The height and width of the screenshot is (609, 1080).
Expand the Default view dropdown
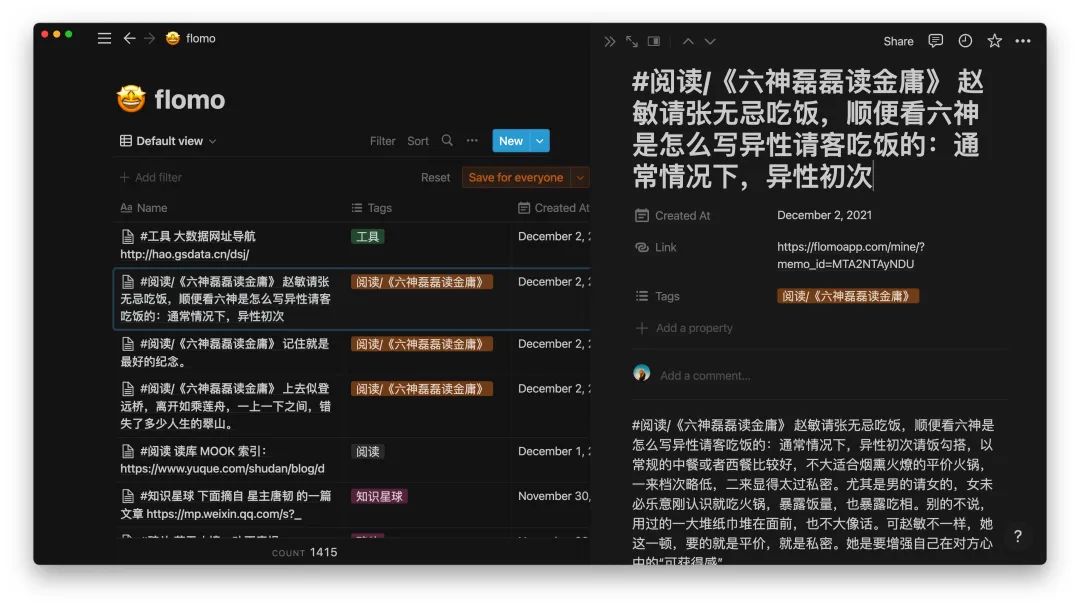(168, 141)
